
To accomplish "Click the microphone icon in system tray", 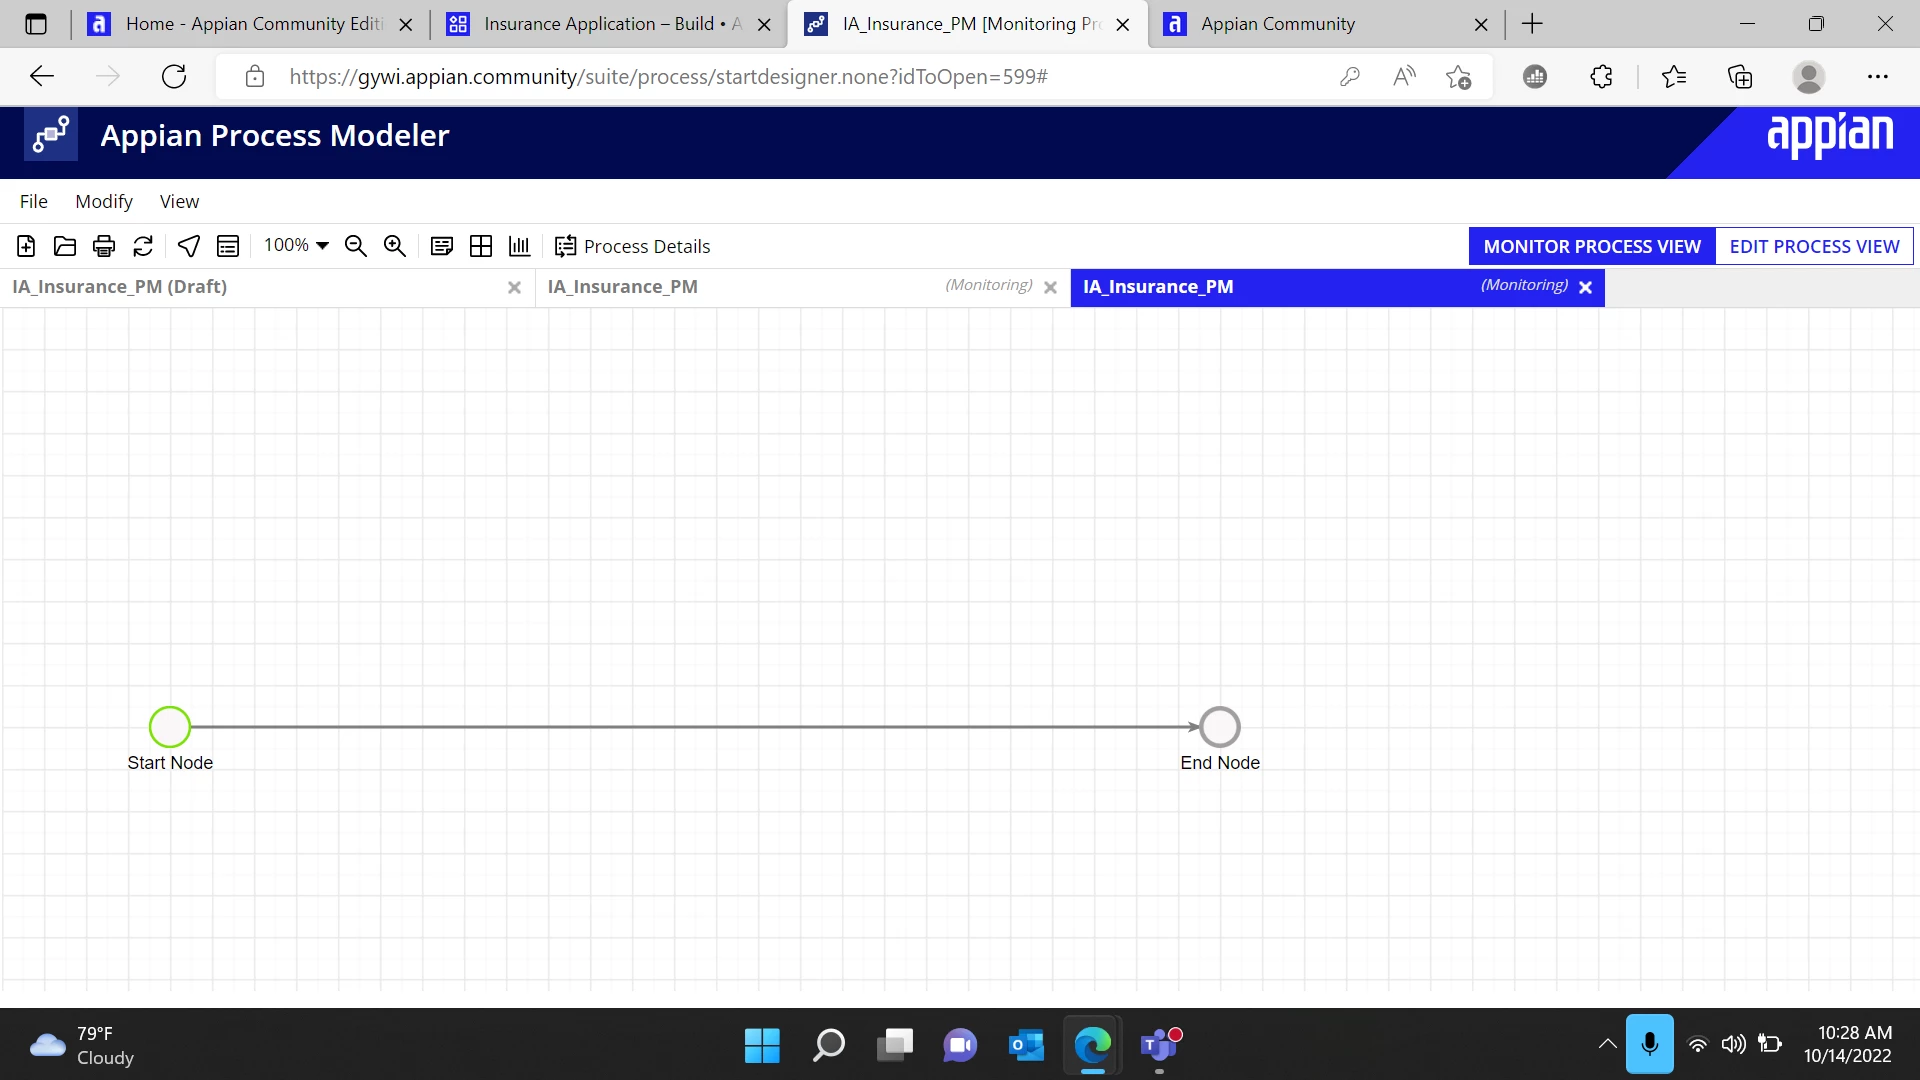I will click(1650, 1045).
